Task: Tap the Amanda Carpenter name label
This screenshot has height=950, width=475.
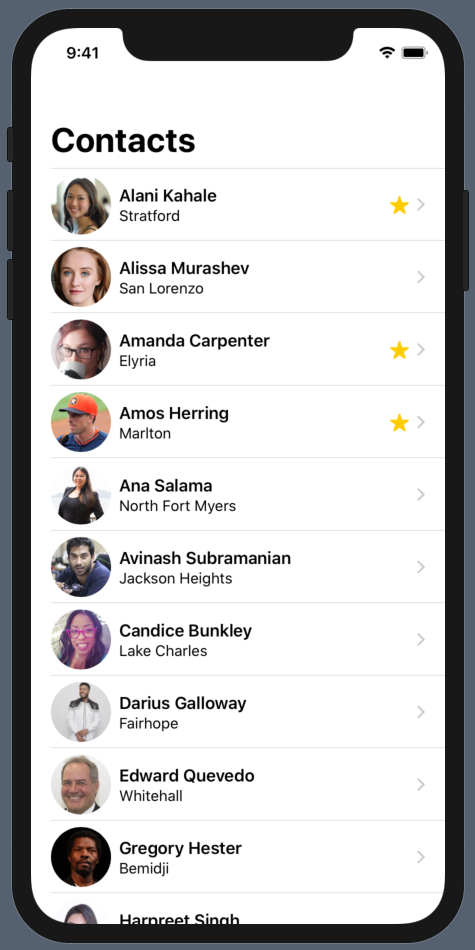Action: click(x=194, y=340)
